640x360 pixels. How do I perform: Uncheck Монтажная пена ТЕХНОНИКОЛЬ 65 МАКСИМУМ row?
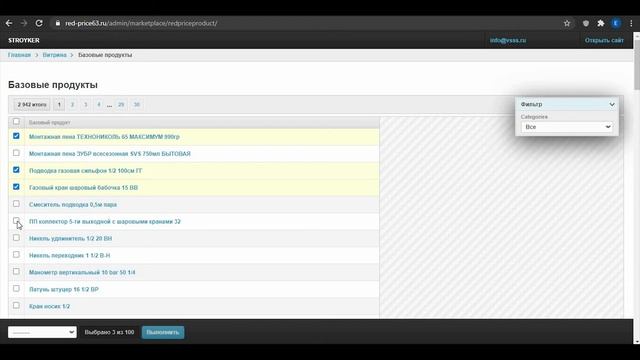pyautogui.click(x=16, y=136)
